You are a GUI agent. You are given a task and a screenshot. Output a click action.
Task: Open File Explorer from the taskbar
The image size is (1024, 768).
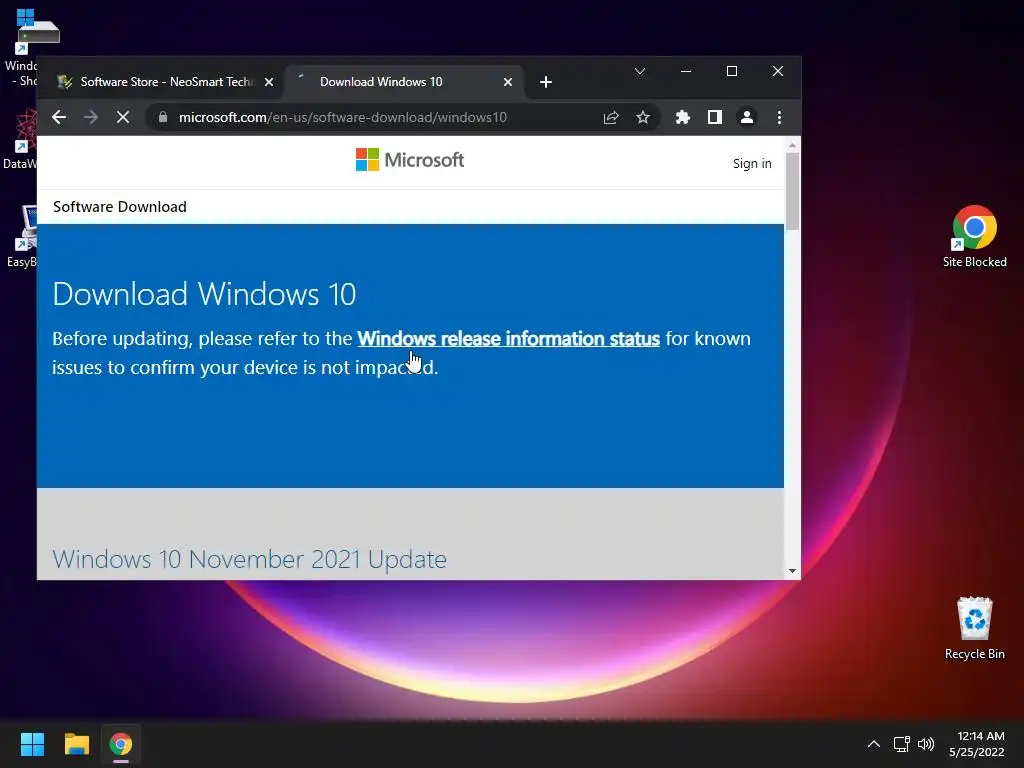pyautogui.click(x=76, y=744)
